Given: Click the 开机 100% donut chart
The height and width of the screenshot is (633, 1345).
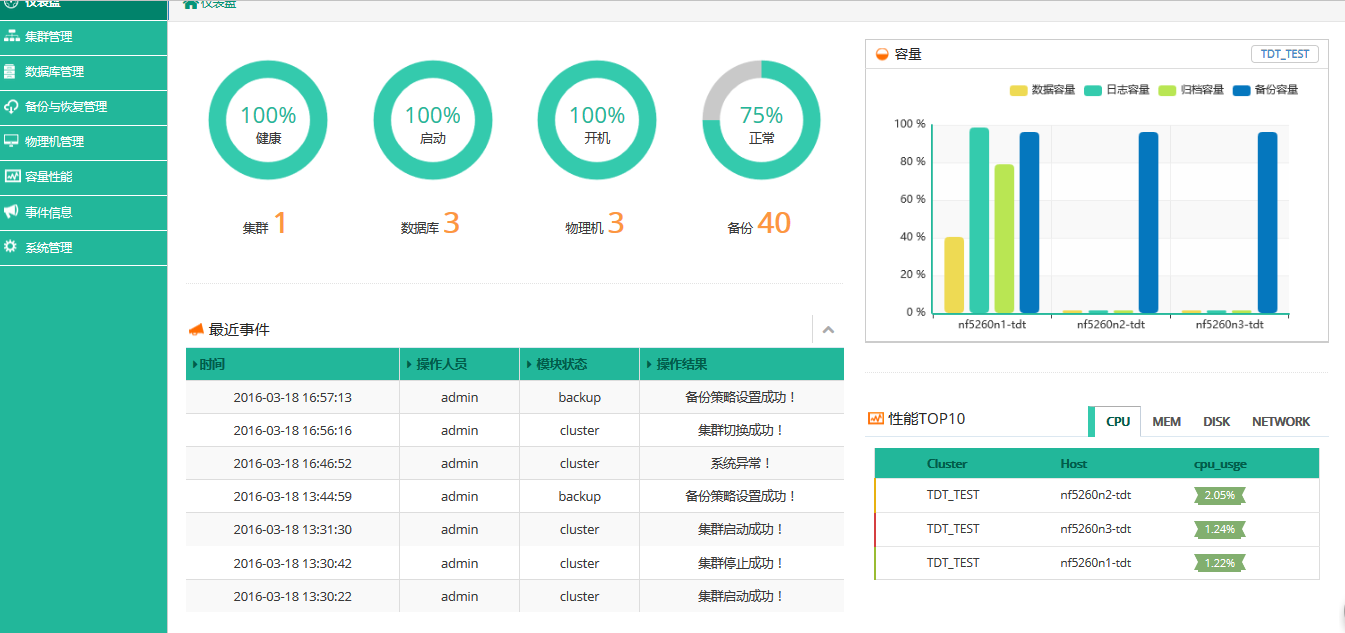Looking at the screenshot, I should click(597, 120).
